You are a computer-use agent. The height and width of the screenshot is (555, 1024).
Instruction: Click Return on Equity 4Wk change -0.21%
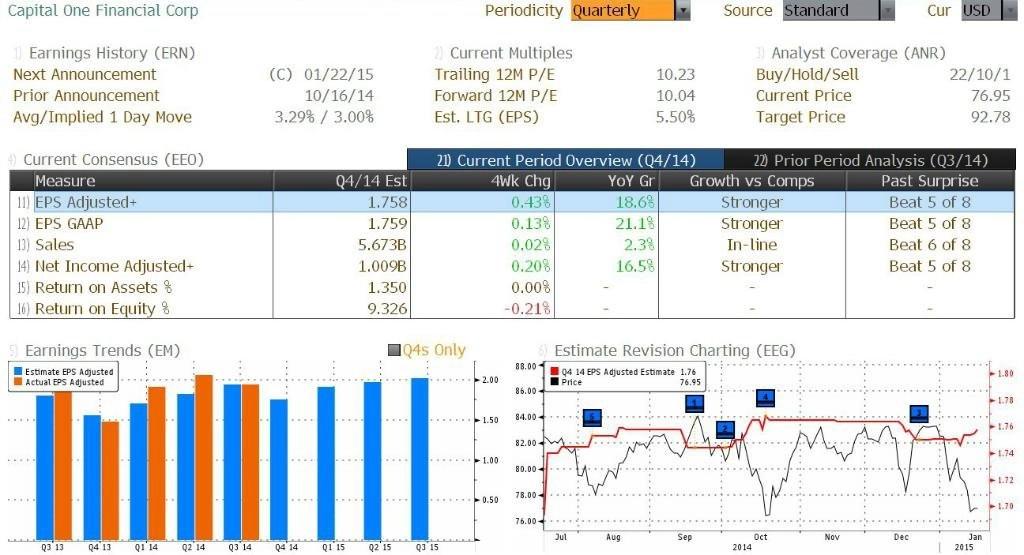tap(527, 308)
